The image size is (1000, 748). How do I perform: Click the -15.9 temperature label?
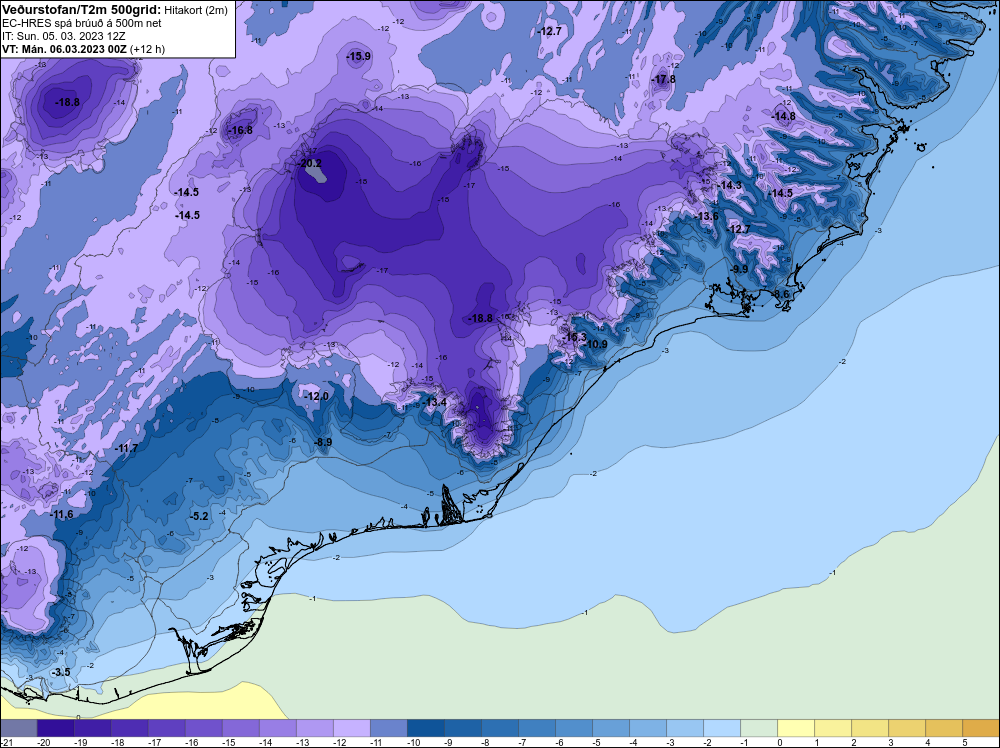(358, 57)
